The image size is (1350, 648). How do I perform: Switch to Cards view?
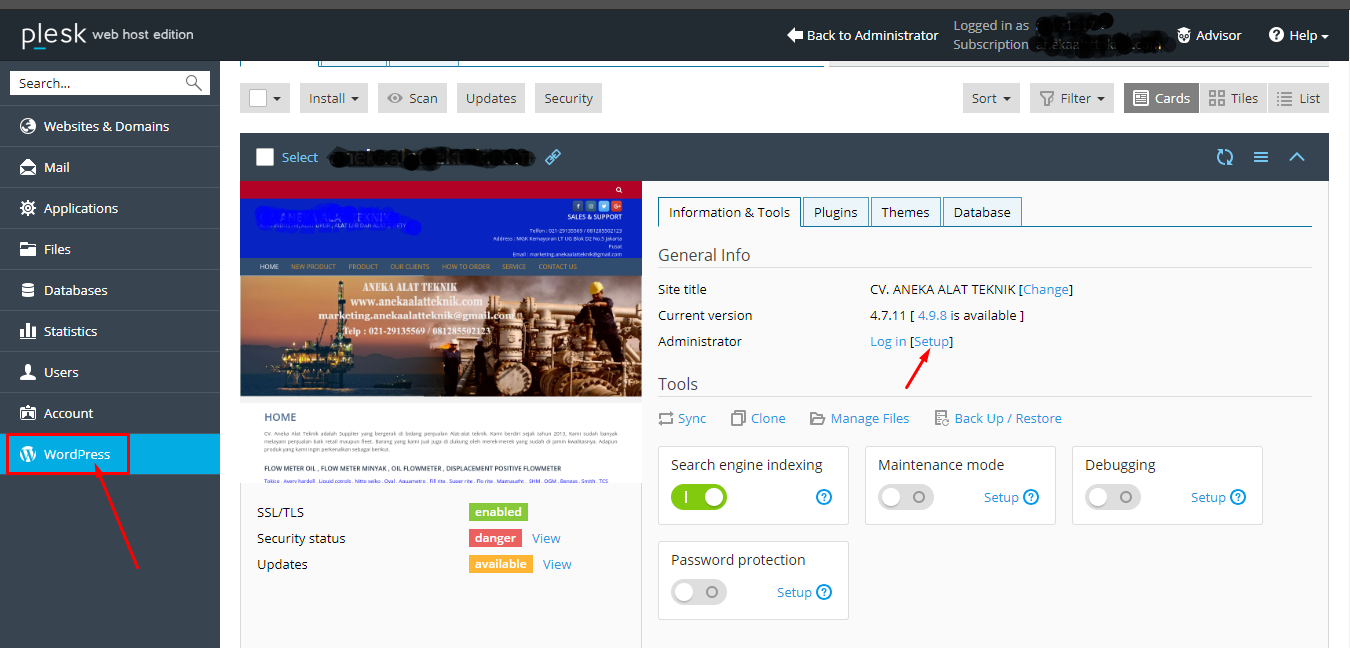coord(1161,98)
